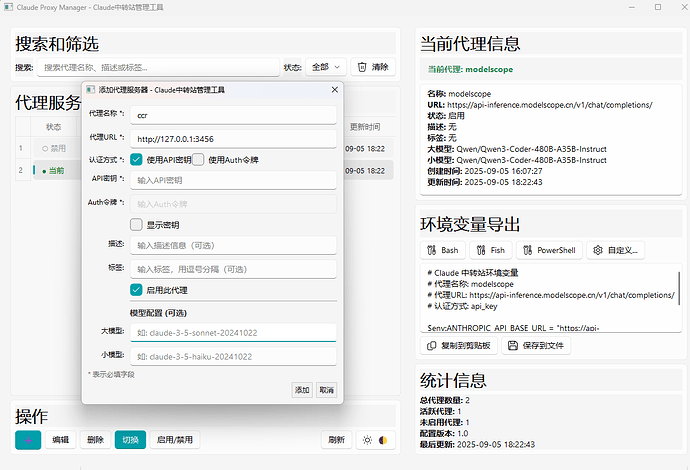
Task: Export environment variables for Fish
Action: pyautogui.click(x=491, y=250)
